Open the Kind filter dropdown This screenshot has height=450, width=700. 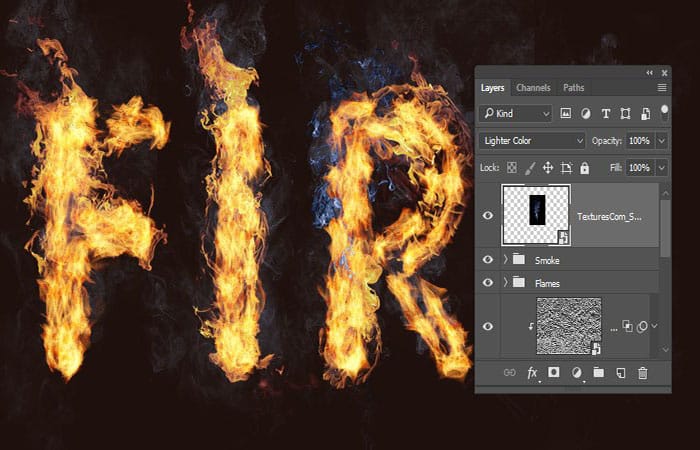point(516,113)
